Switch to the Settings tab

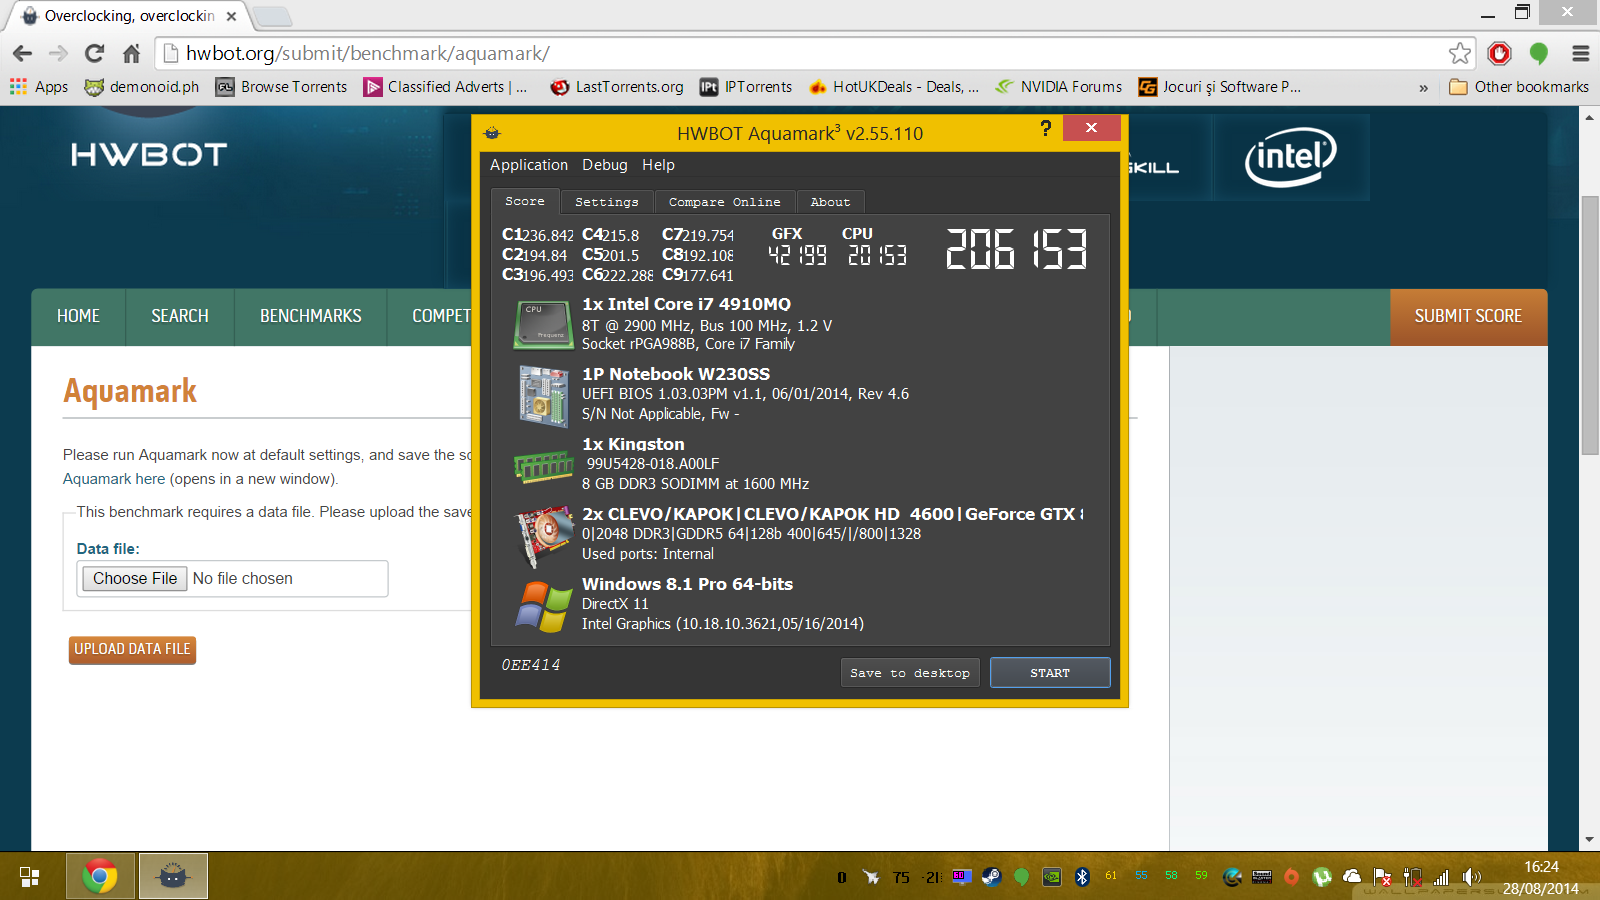(606, 202)
